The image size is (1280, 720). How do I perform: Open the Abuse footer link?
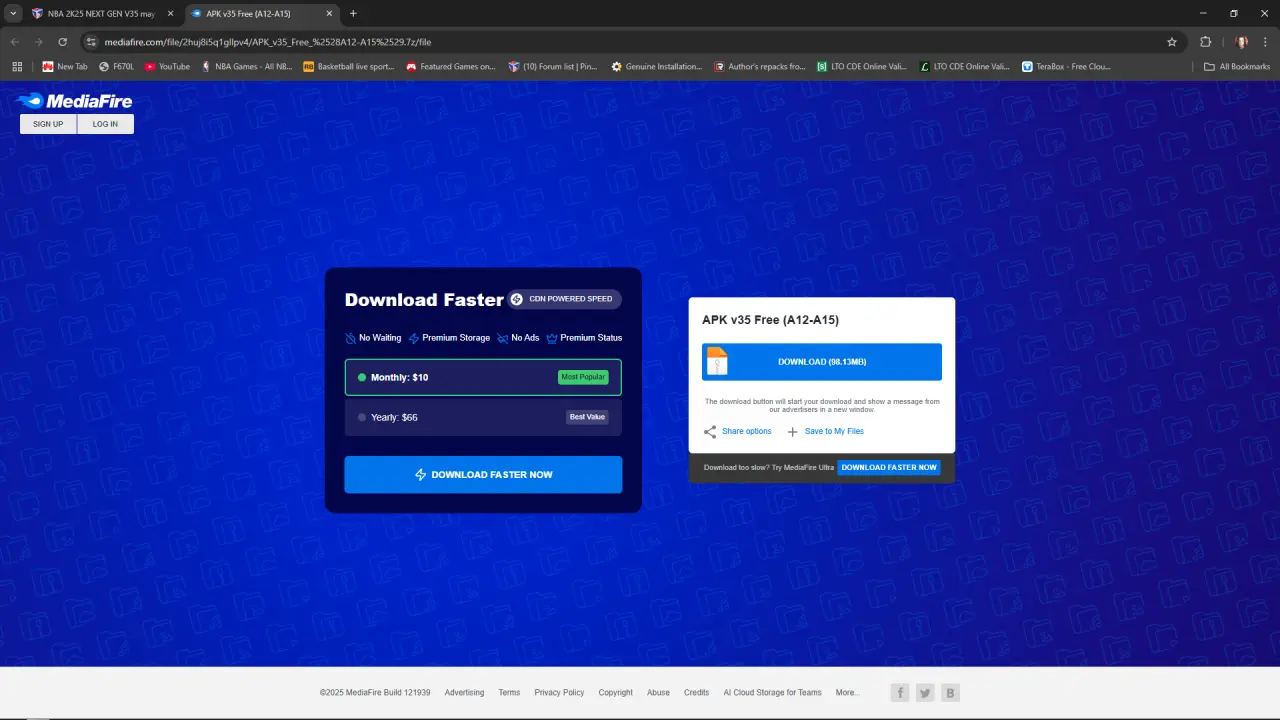(658, 693)
